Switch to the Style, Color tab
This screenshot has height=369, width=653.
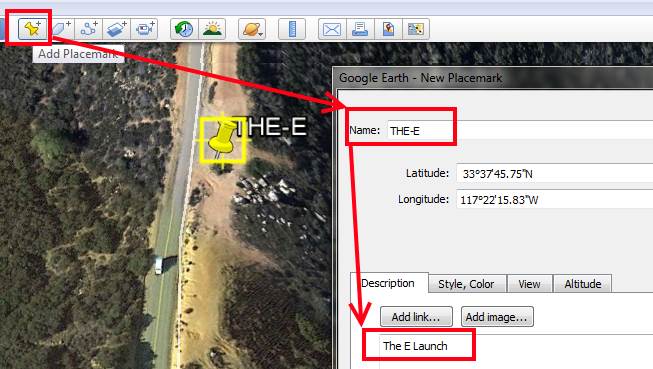point(466,284)
